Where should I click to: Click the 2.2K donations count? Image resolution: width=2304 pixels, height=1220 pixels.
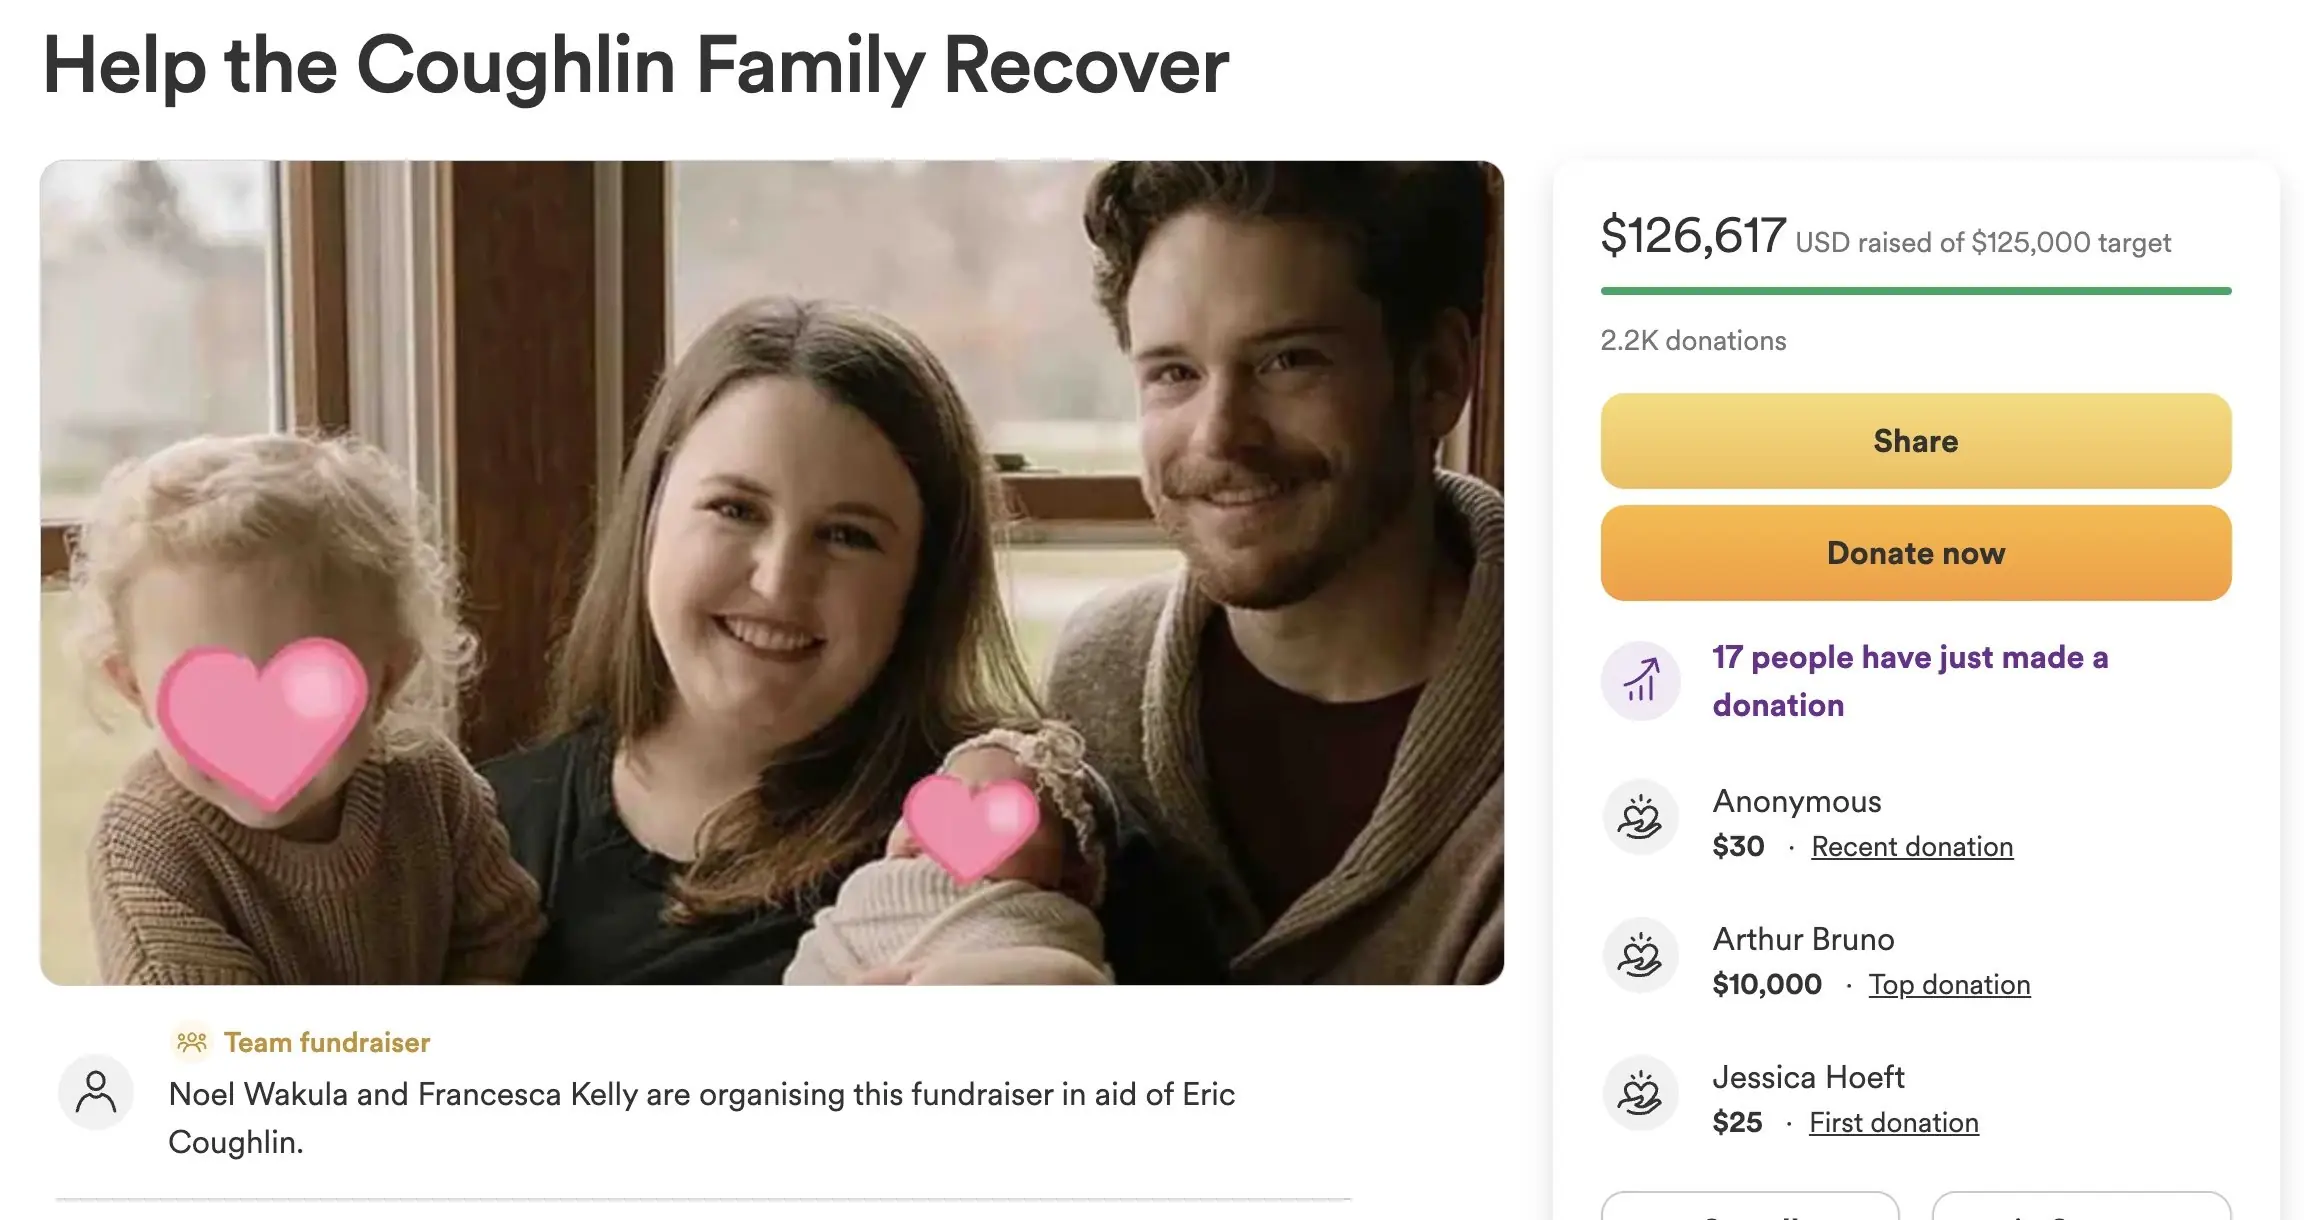[x=1693, y=340]
